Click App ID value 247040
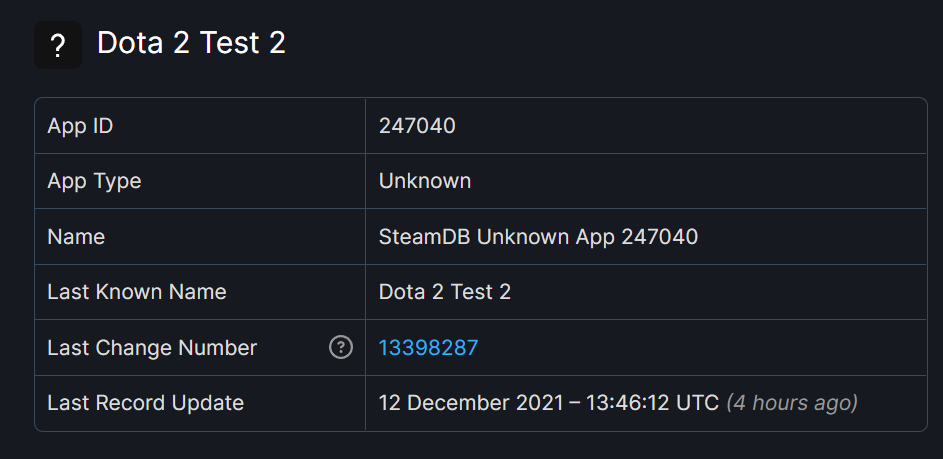Viewport: 943px width, 459px height. pos(417,126)
